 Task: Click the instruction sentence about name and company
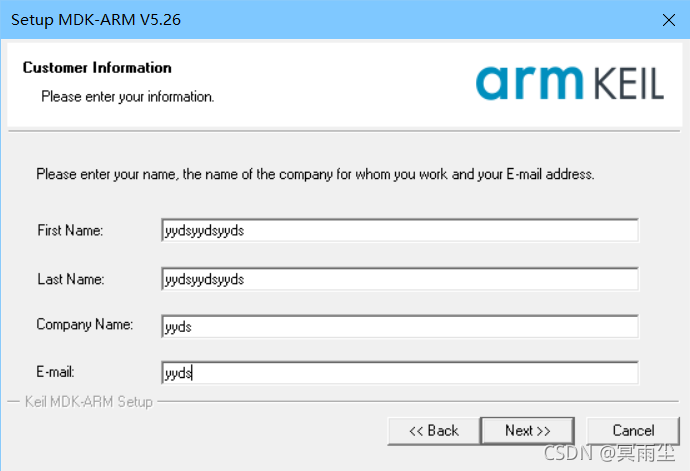tap(315, 174)
